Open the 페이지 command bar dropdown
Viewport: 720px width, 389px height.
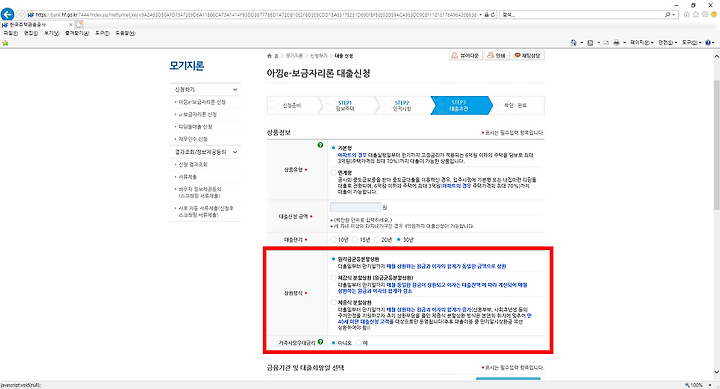click(x=642, y=42)
